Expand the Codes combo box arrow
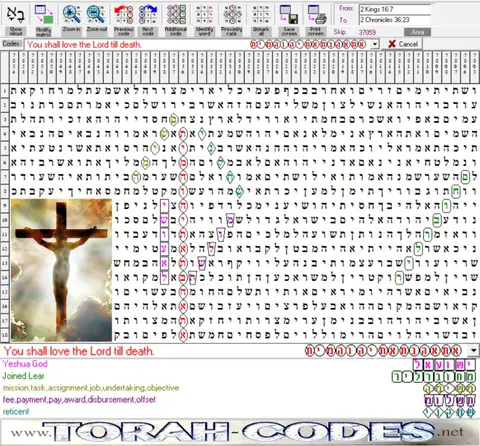The height and width of the screenshot is (446, 480). tap(375, 44)
